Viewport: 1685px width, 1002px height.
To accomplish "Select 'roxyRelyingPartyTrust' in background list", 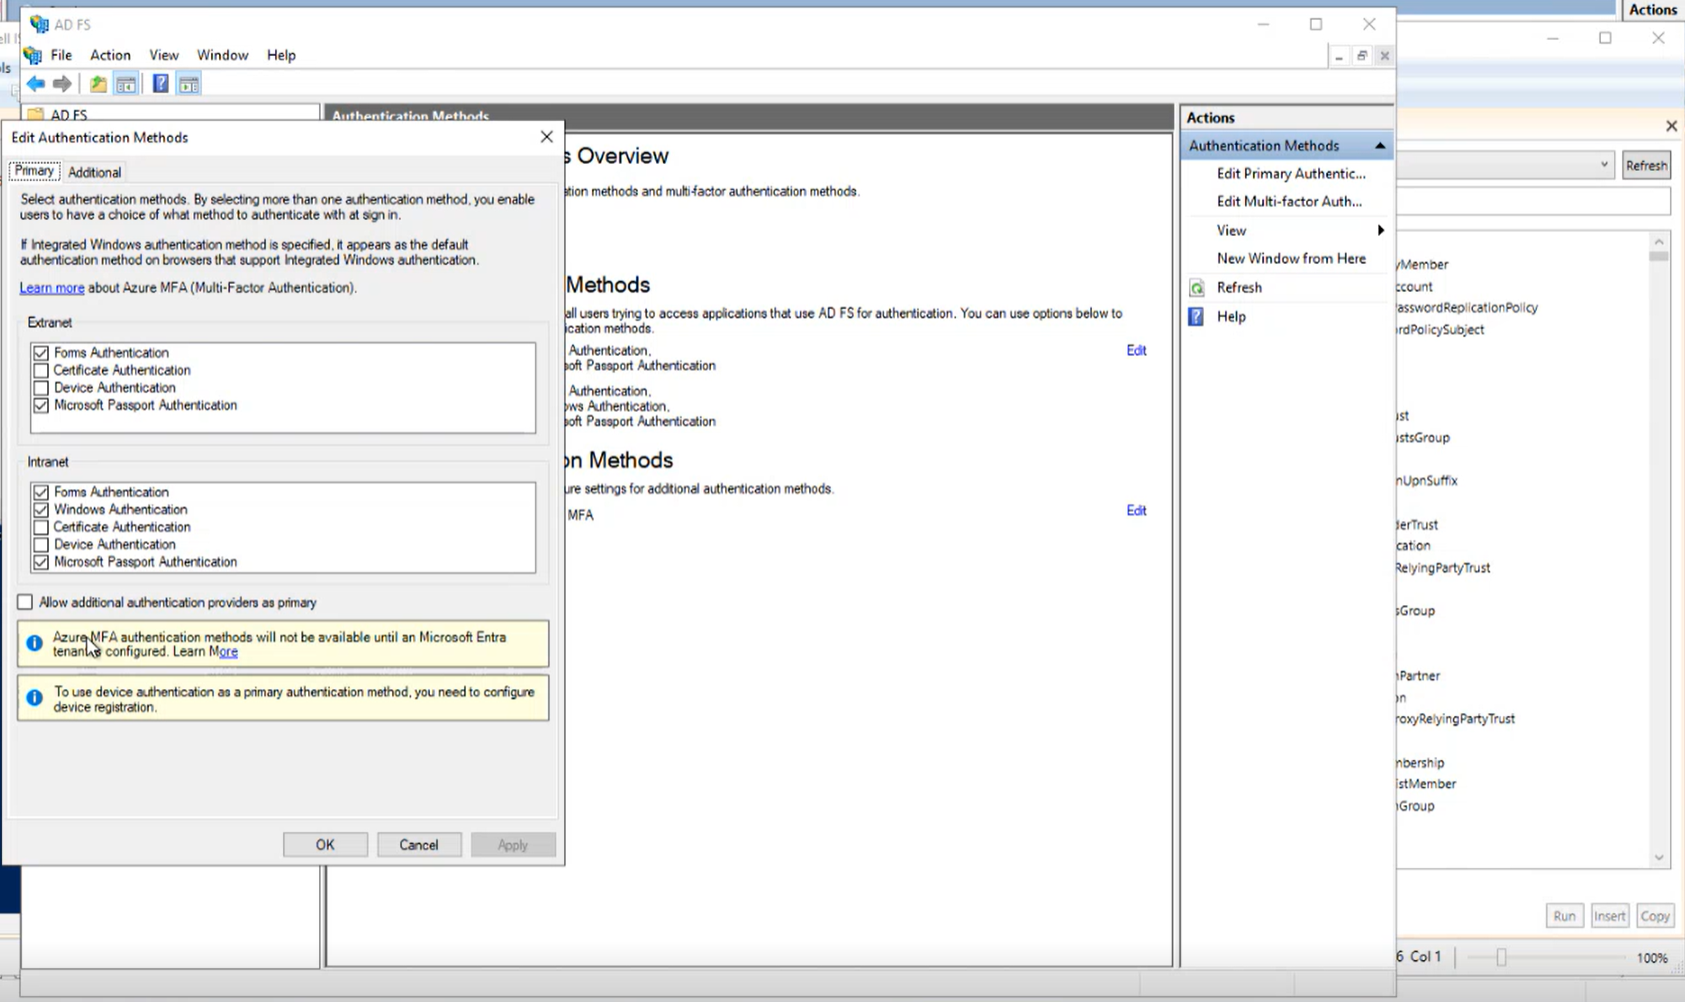I will [x=1456, y=719].
